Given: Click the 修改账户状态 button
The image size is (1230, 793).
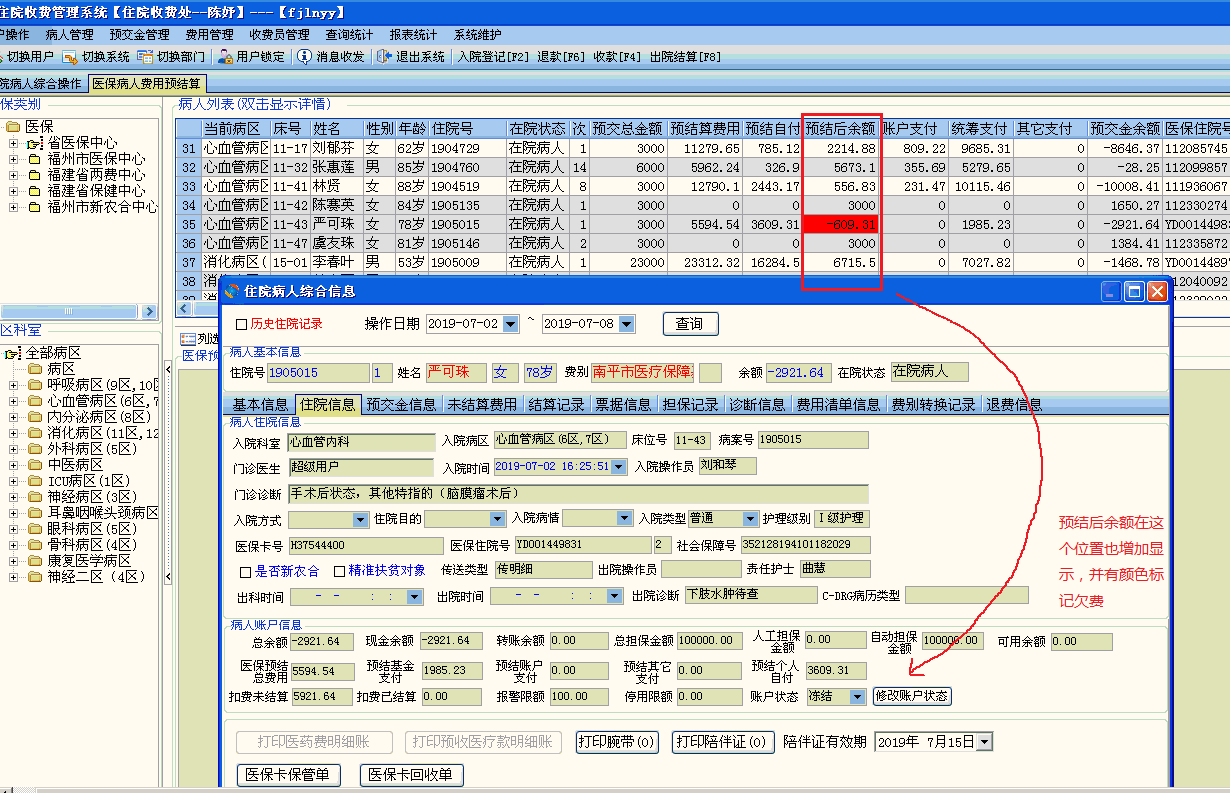Looking at the screenshot, I should click(x=912, y=696).
